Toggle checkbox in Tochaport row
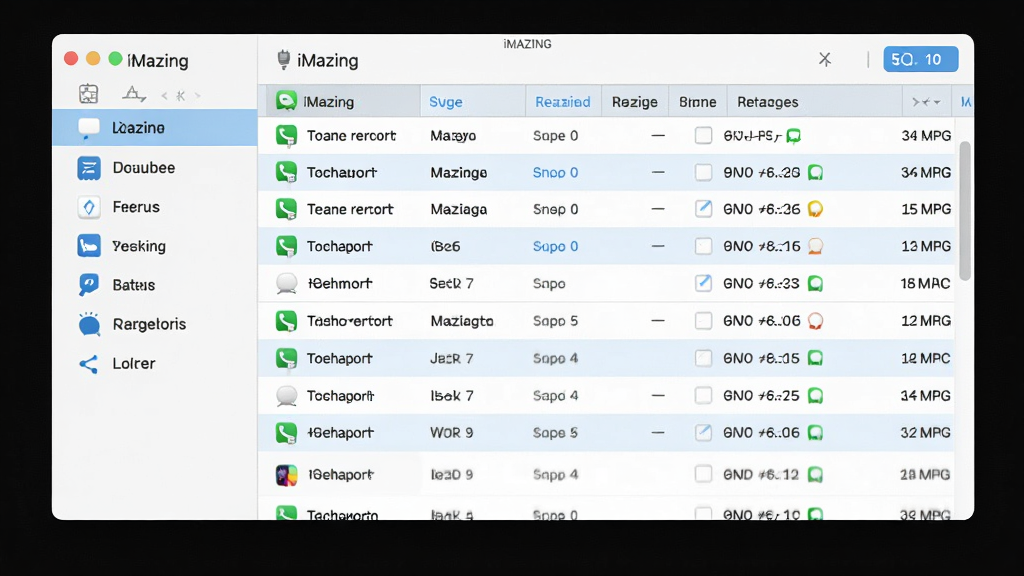The image size is (1024, 576). click(x=703, y=246)
